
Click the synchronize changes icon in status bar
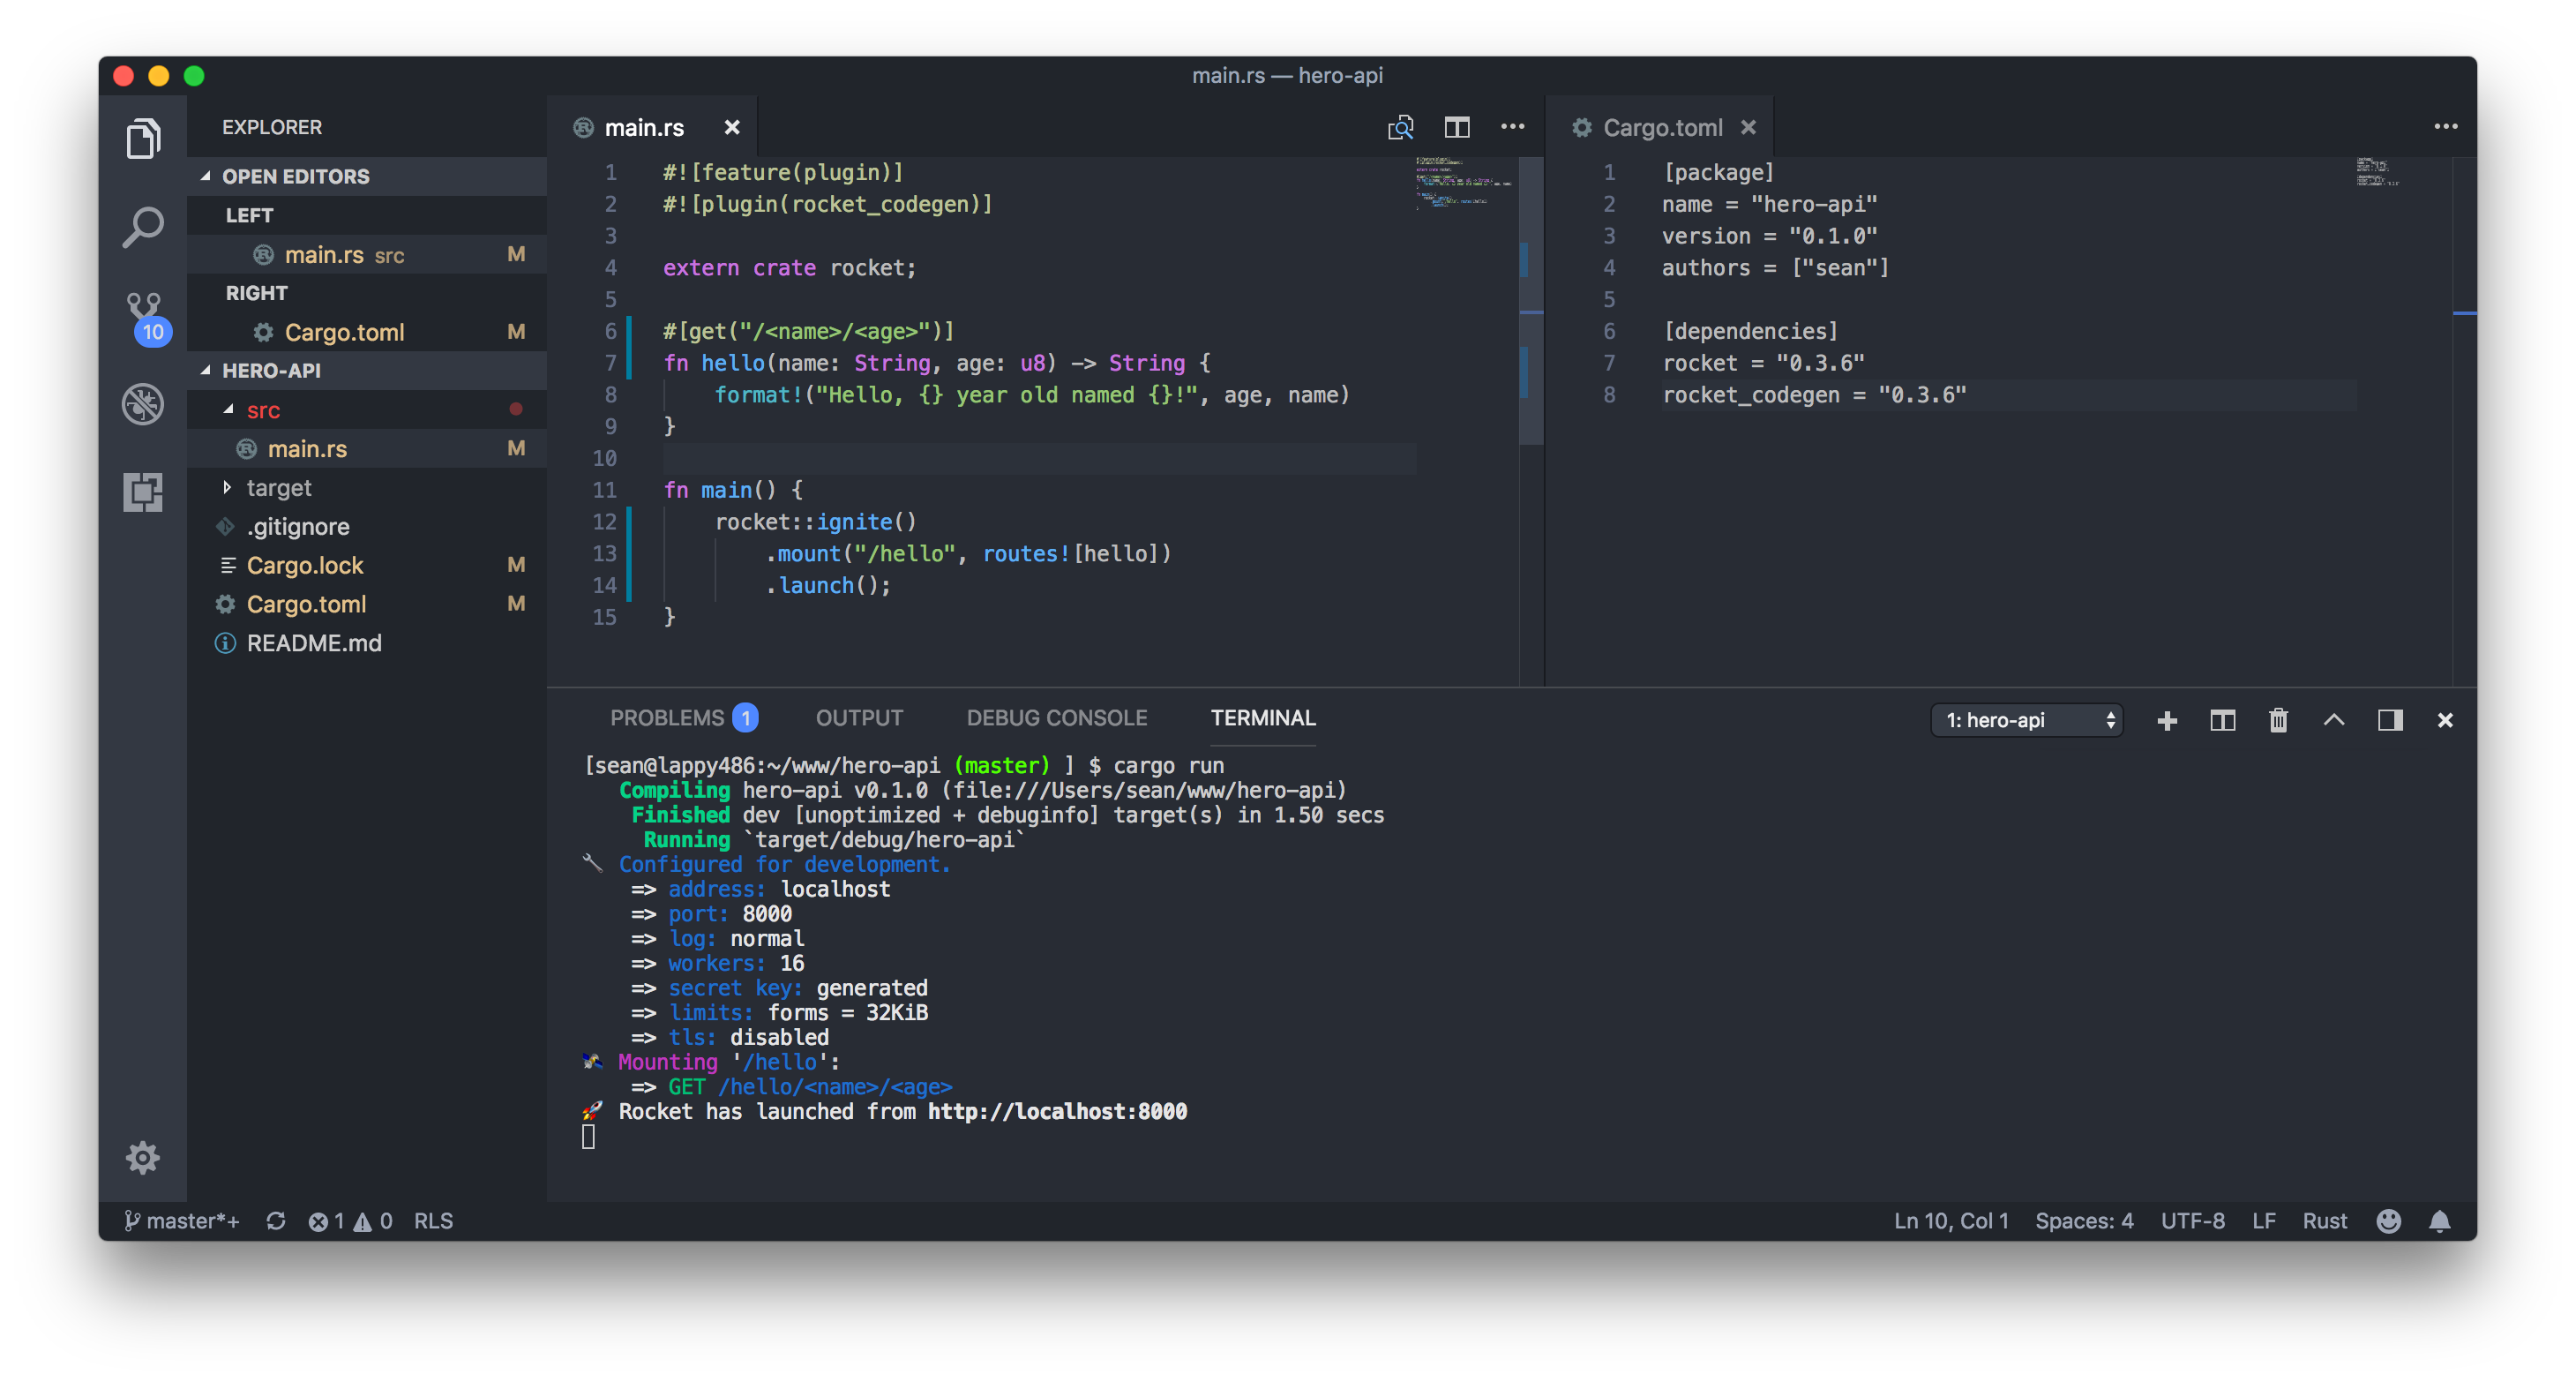pyautogui.click(x=276, y=1220)
